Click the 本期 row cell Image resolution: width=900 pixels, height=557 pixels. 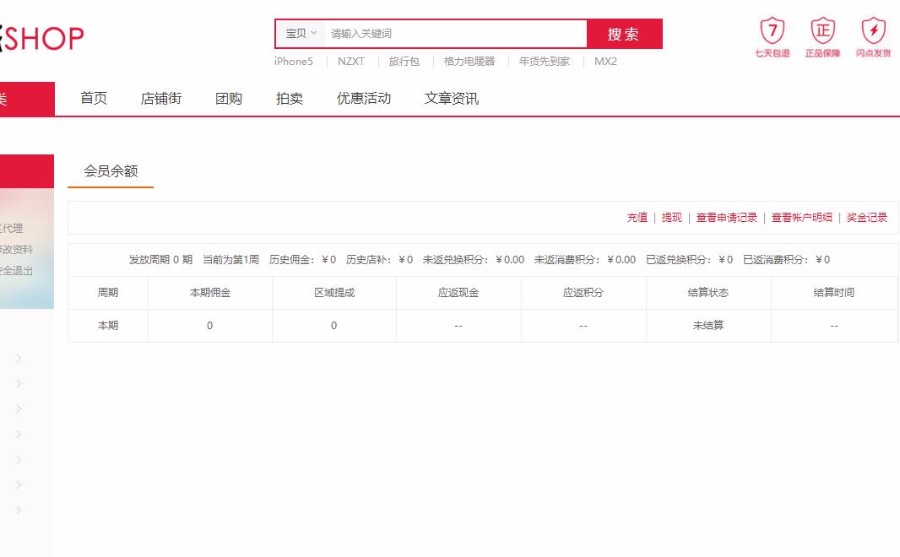pyautogui.click(x=108, y=326)
